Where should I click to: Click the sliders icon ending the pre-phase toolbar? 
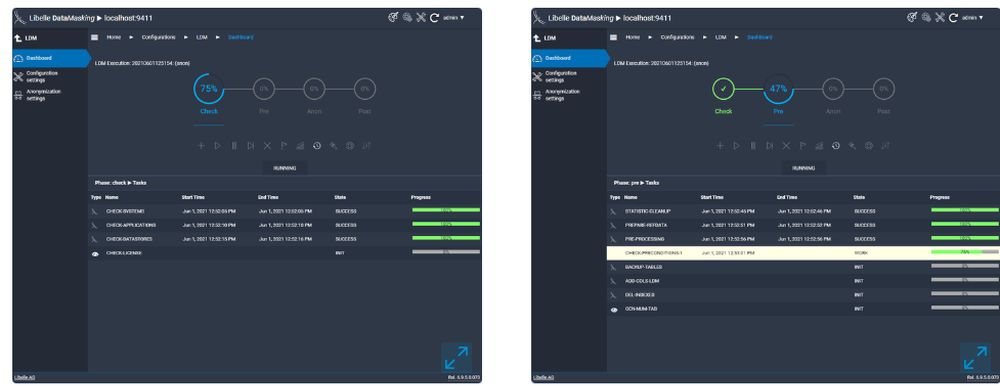pos(885,145)
